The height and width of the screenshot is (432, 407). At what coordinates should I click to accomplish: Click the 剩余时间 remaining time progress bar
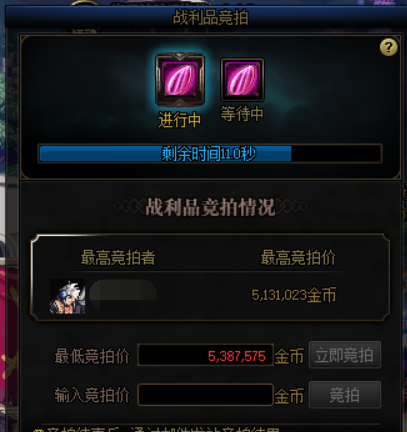point(210,154)
